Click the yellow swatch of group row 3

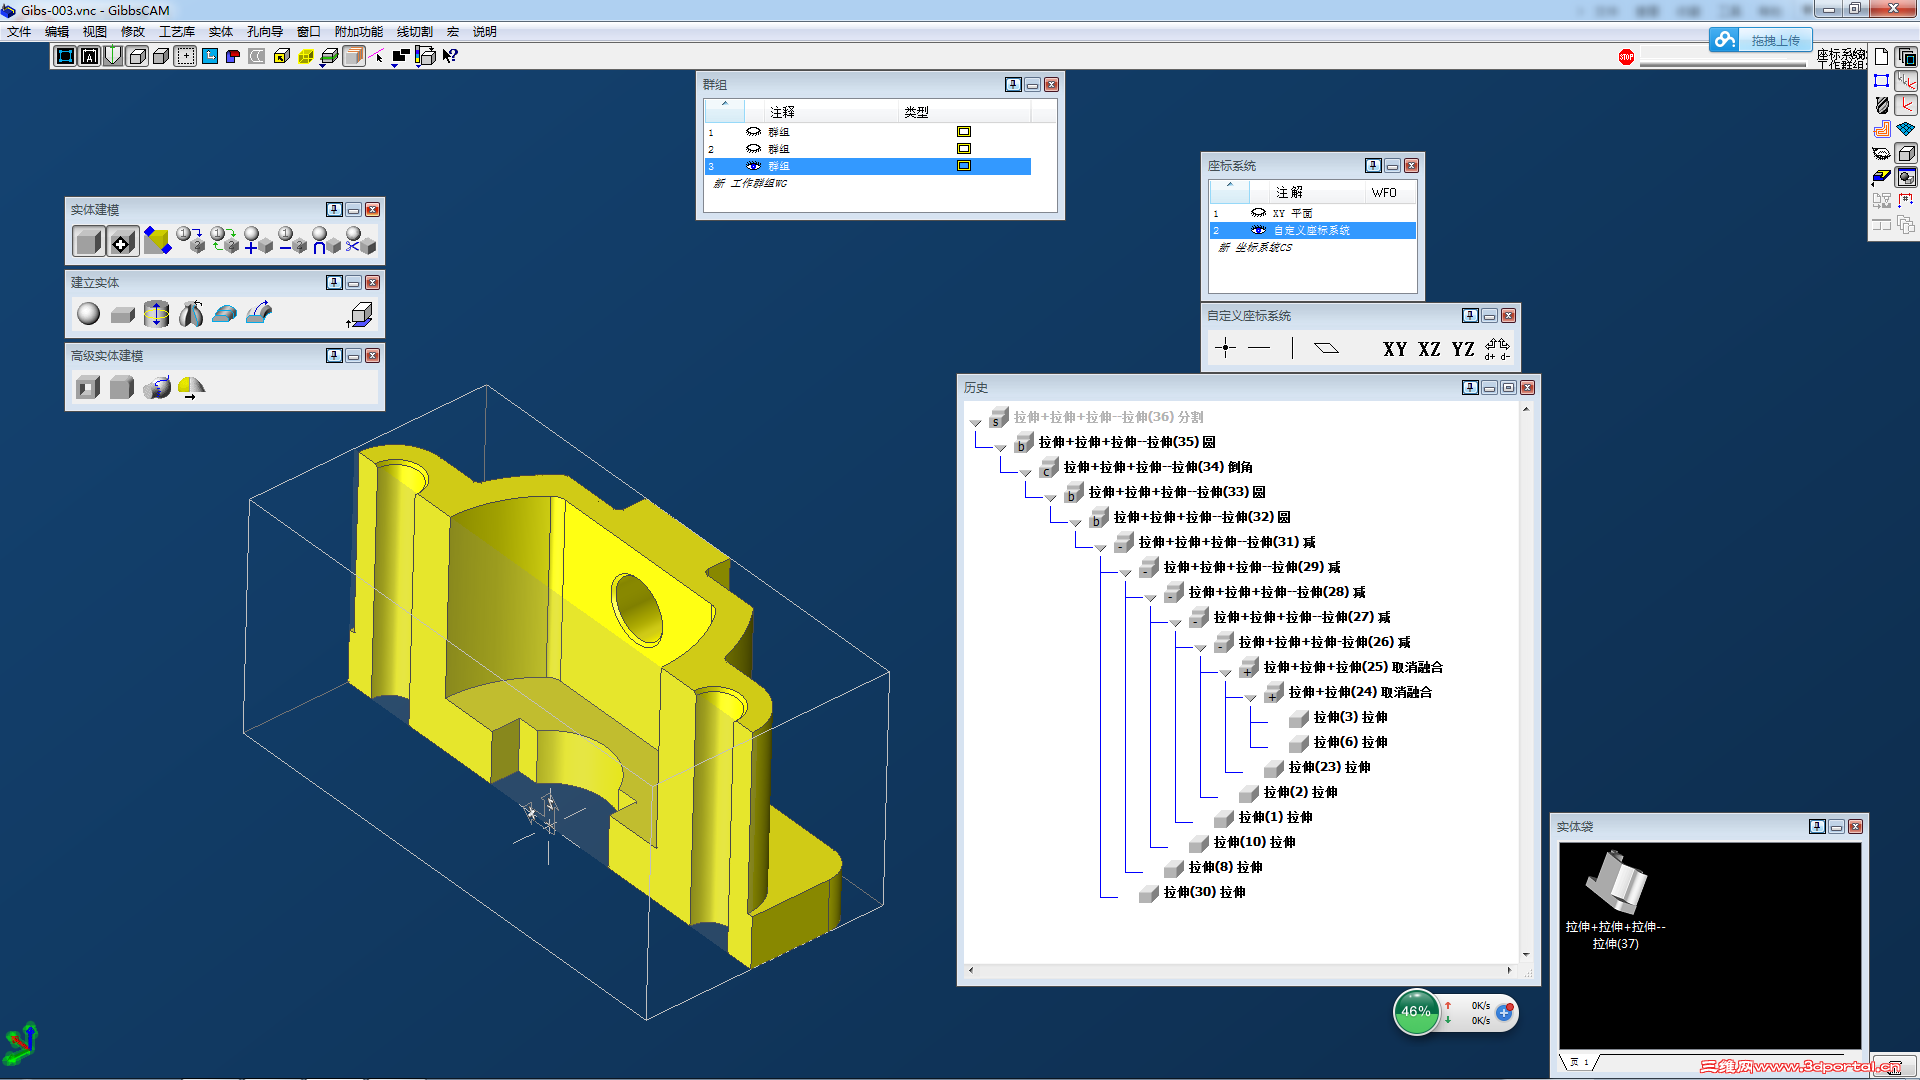(x=964, y=166)
